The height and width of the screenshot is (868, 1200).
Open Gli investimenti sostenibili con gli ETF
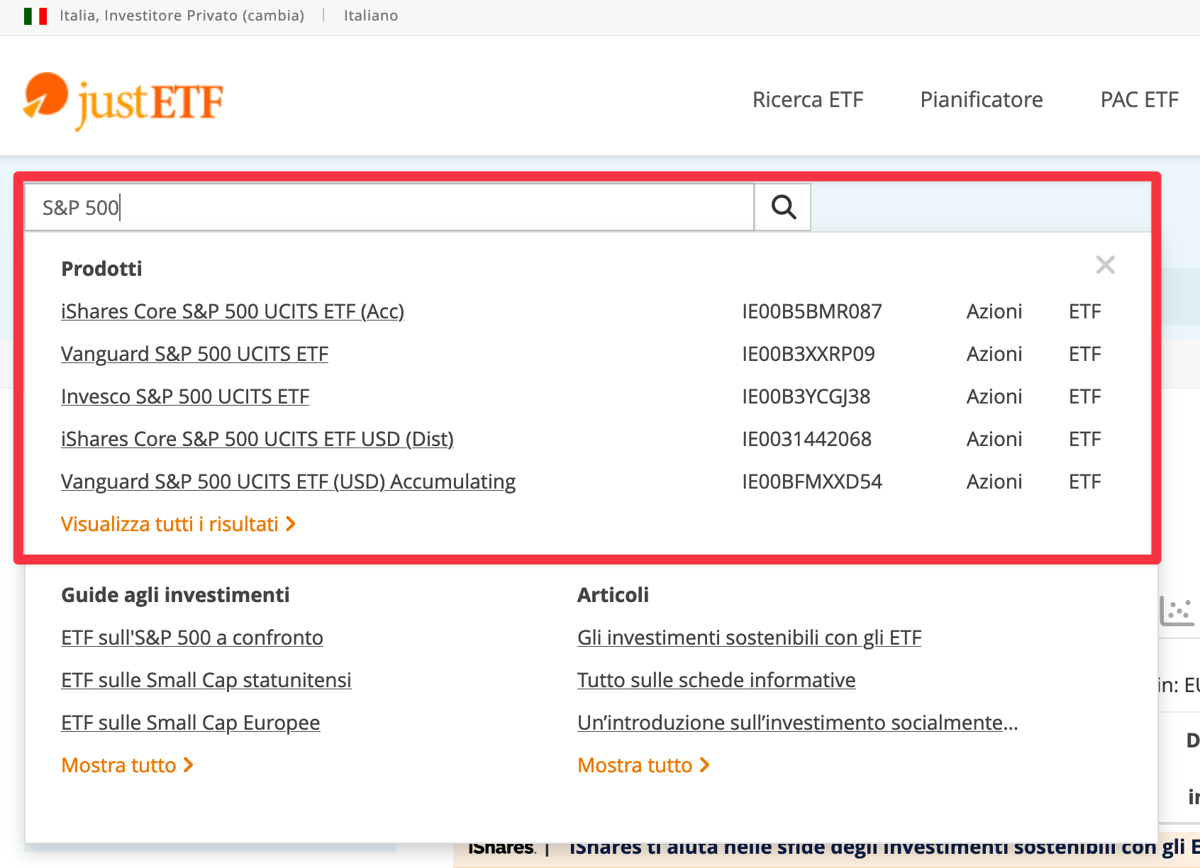749,637
